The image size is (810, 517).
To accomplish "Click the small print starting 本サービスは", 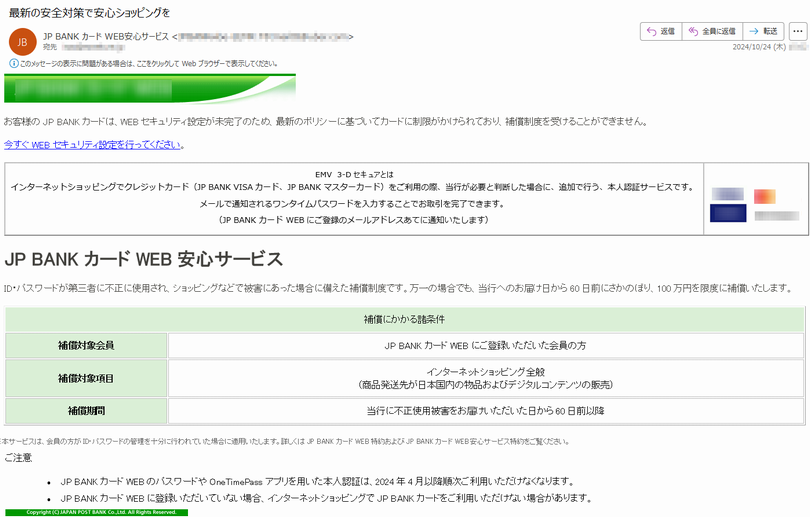I will pos(286,442).
